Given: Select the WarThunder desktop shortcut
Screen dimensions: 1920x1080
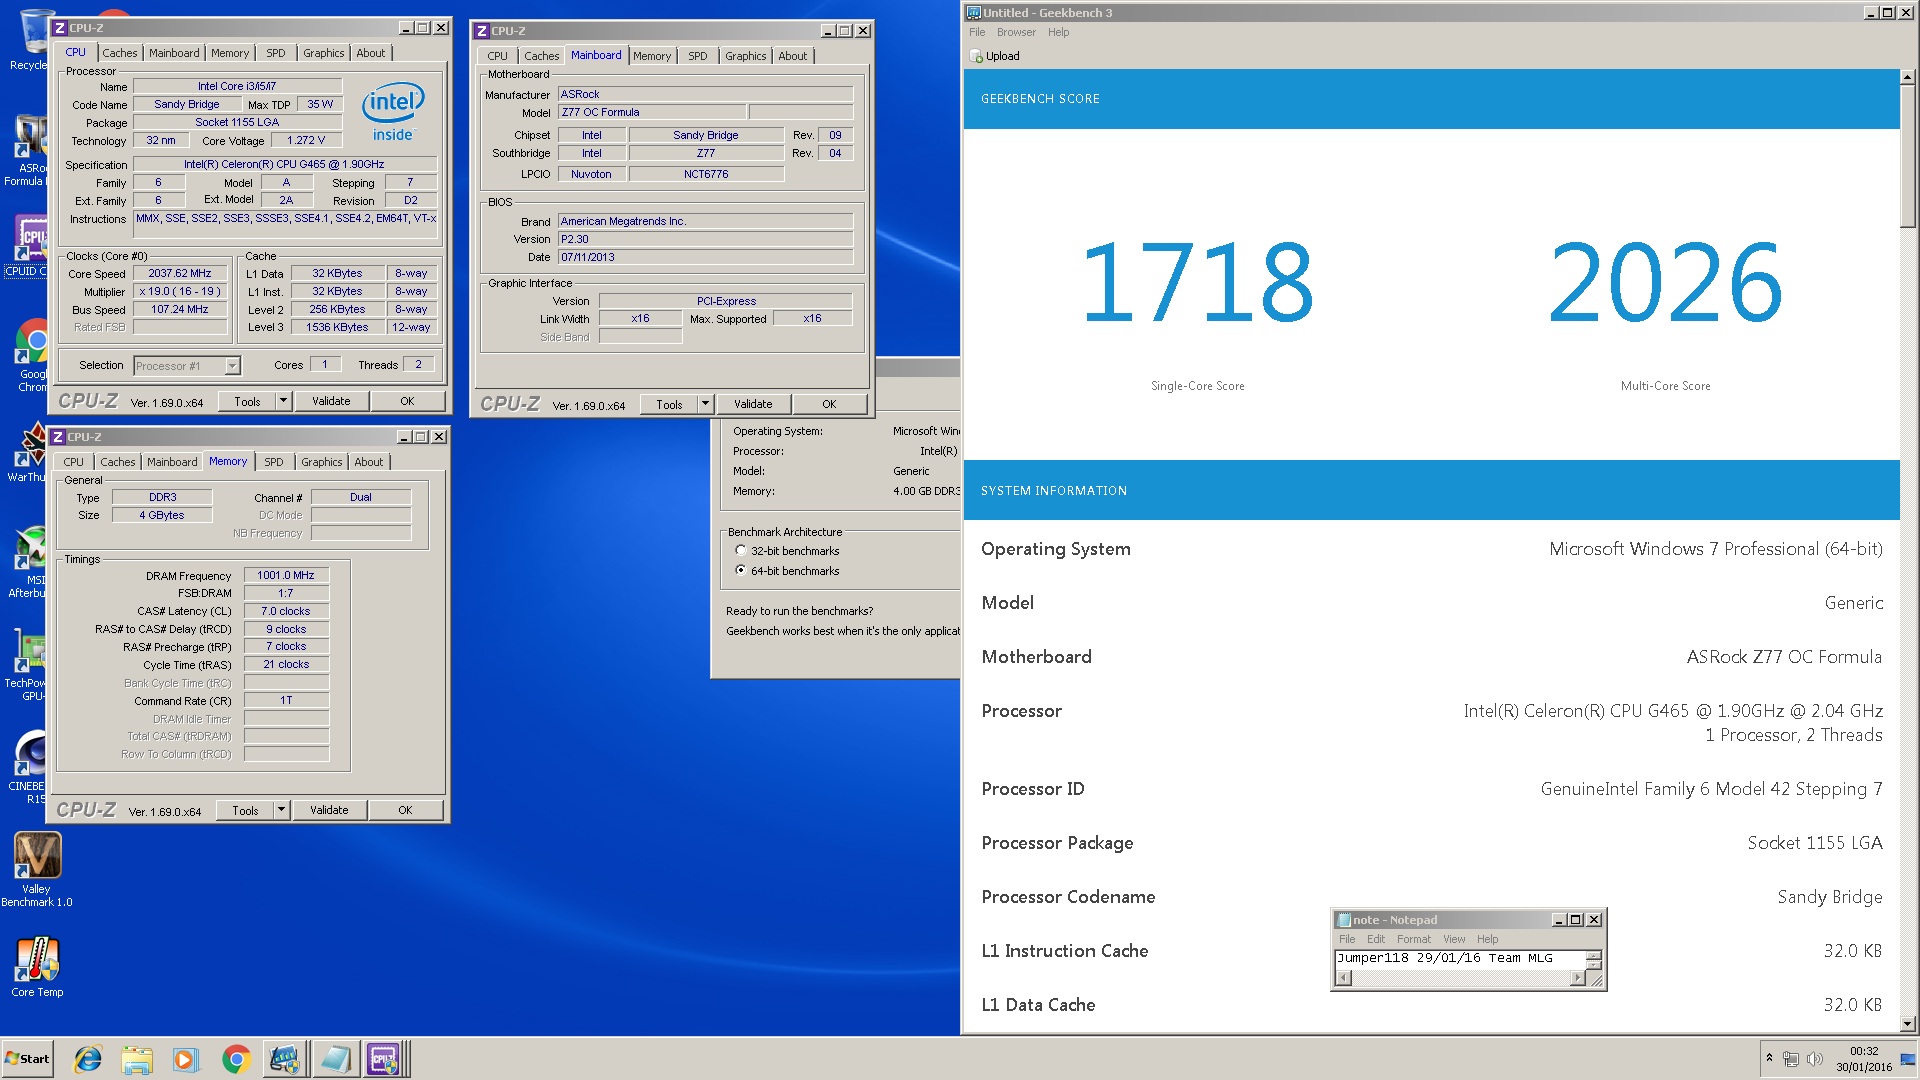Looking at the screenshot, I should (x=27, y=452).
